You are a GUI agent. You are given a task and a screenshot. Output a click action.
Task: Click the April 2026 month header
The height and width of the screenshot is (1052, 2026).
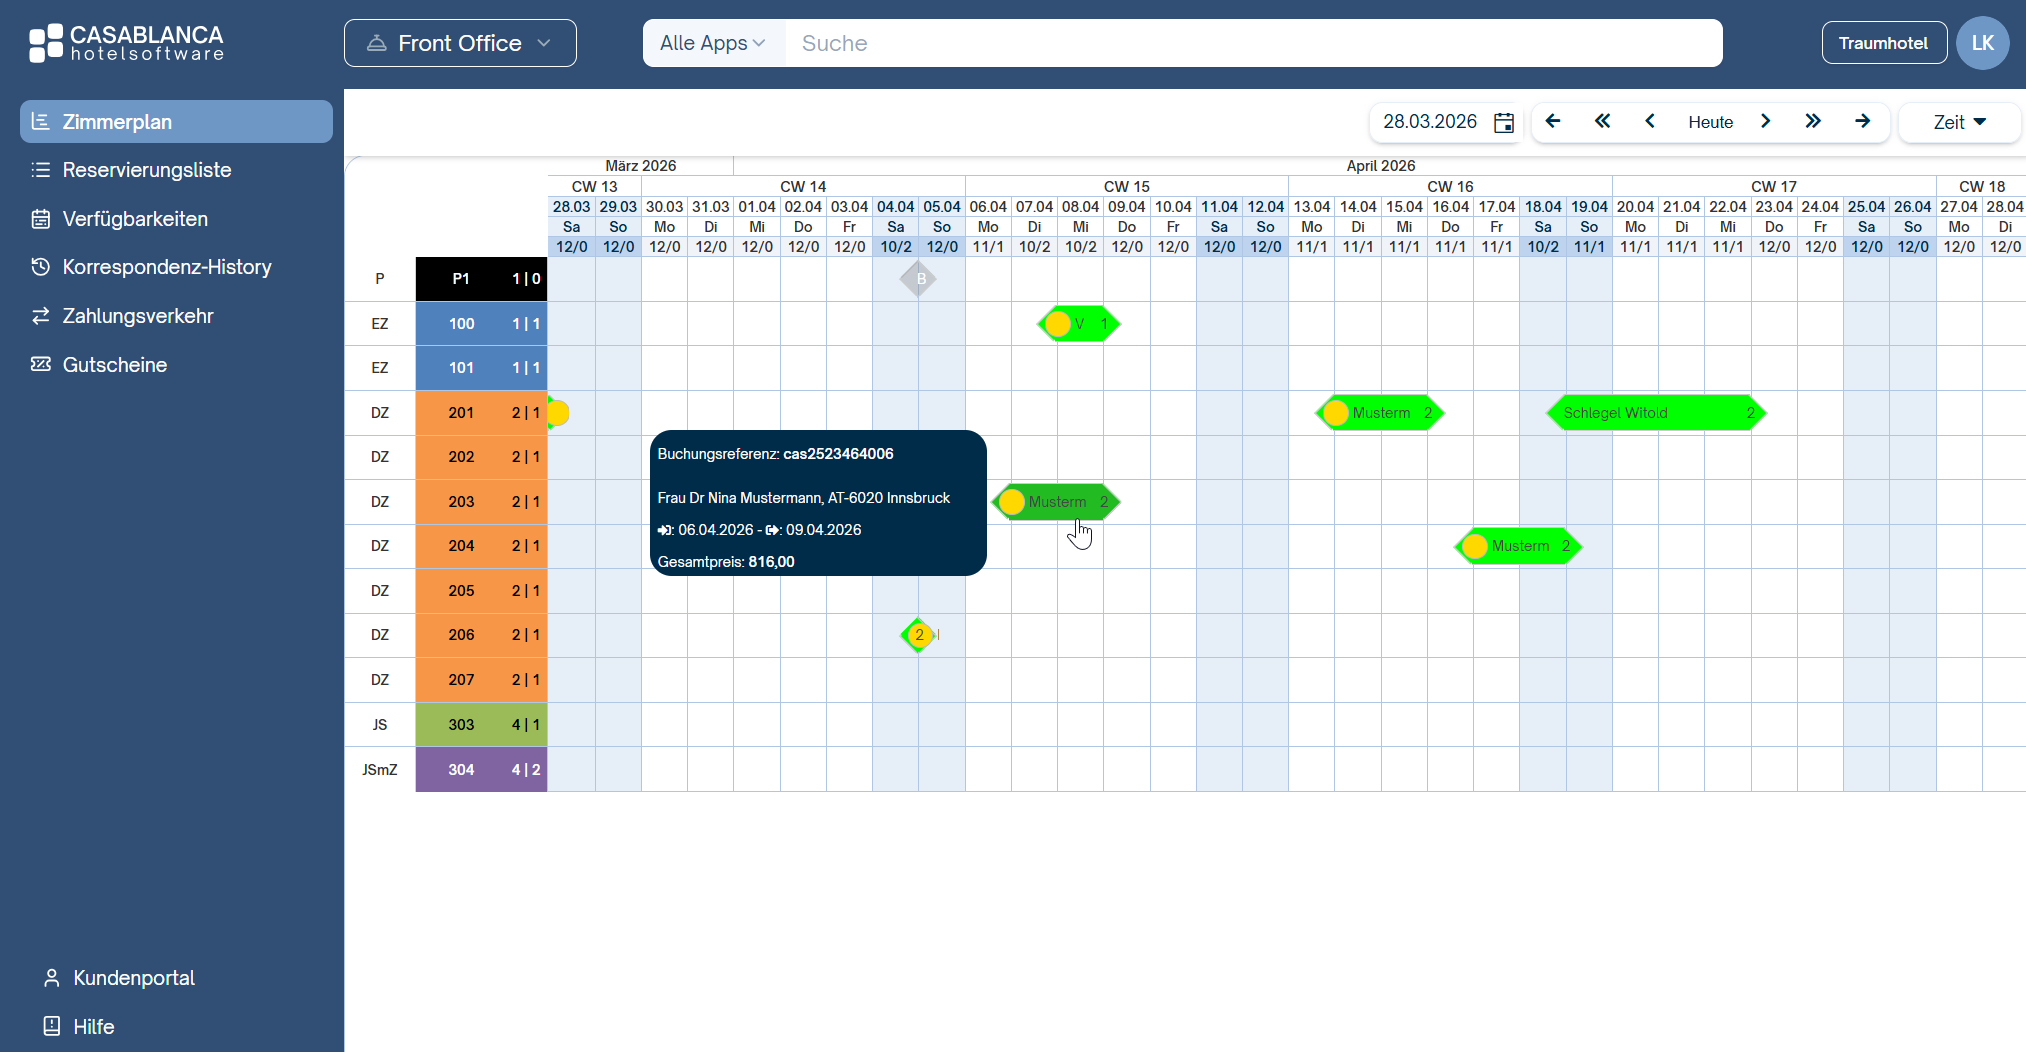click(x=1381, y=166)
